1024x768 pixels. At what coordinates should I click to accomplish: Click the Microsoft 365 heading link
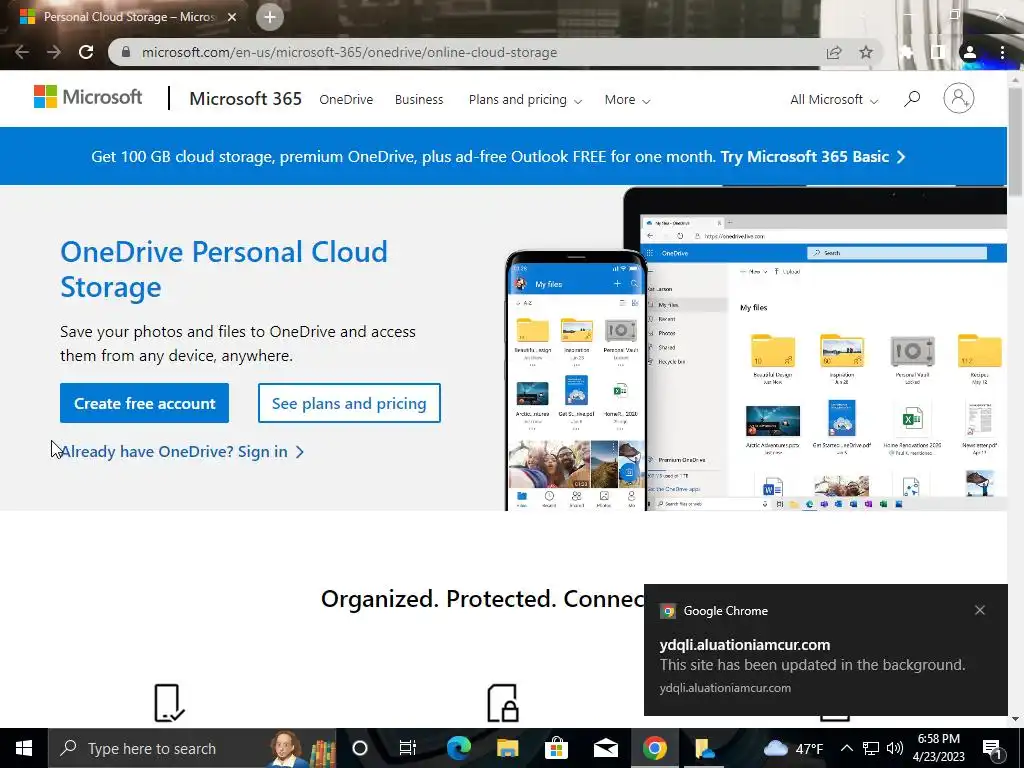tap(246, 99)
